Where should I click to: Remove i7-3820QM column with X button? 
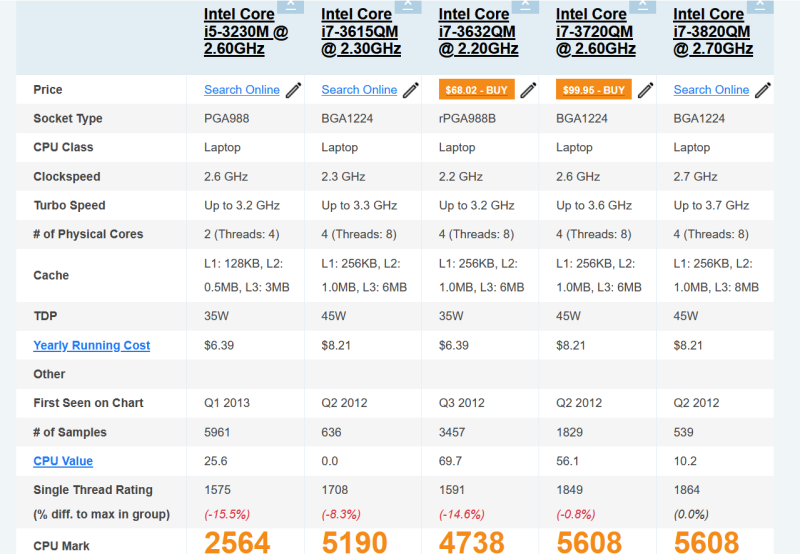pyautogui.click(x=760, y=6)
